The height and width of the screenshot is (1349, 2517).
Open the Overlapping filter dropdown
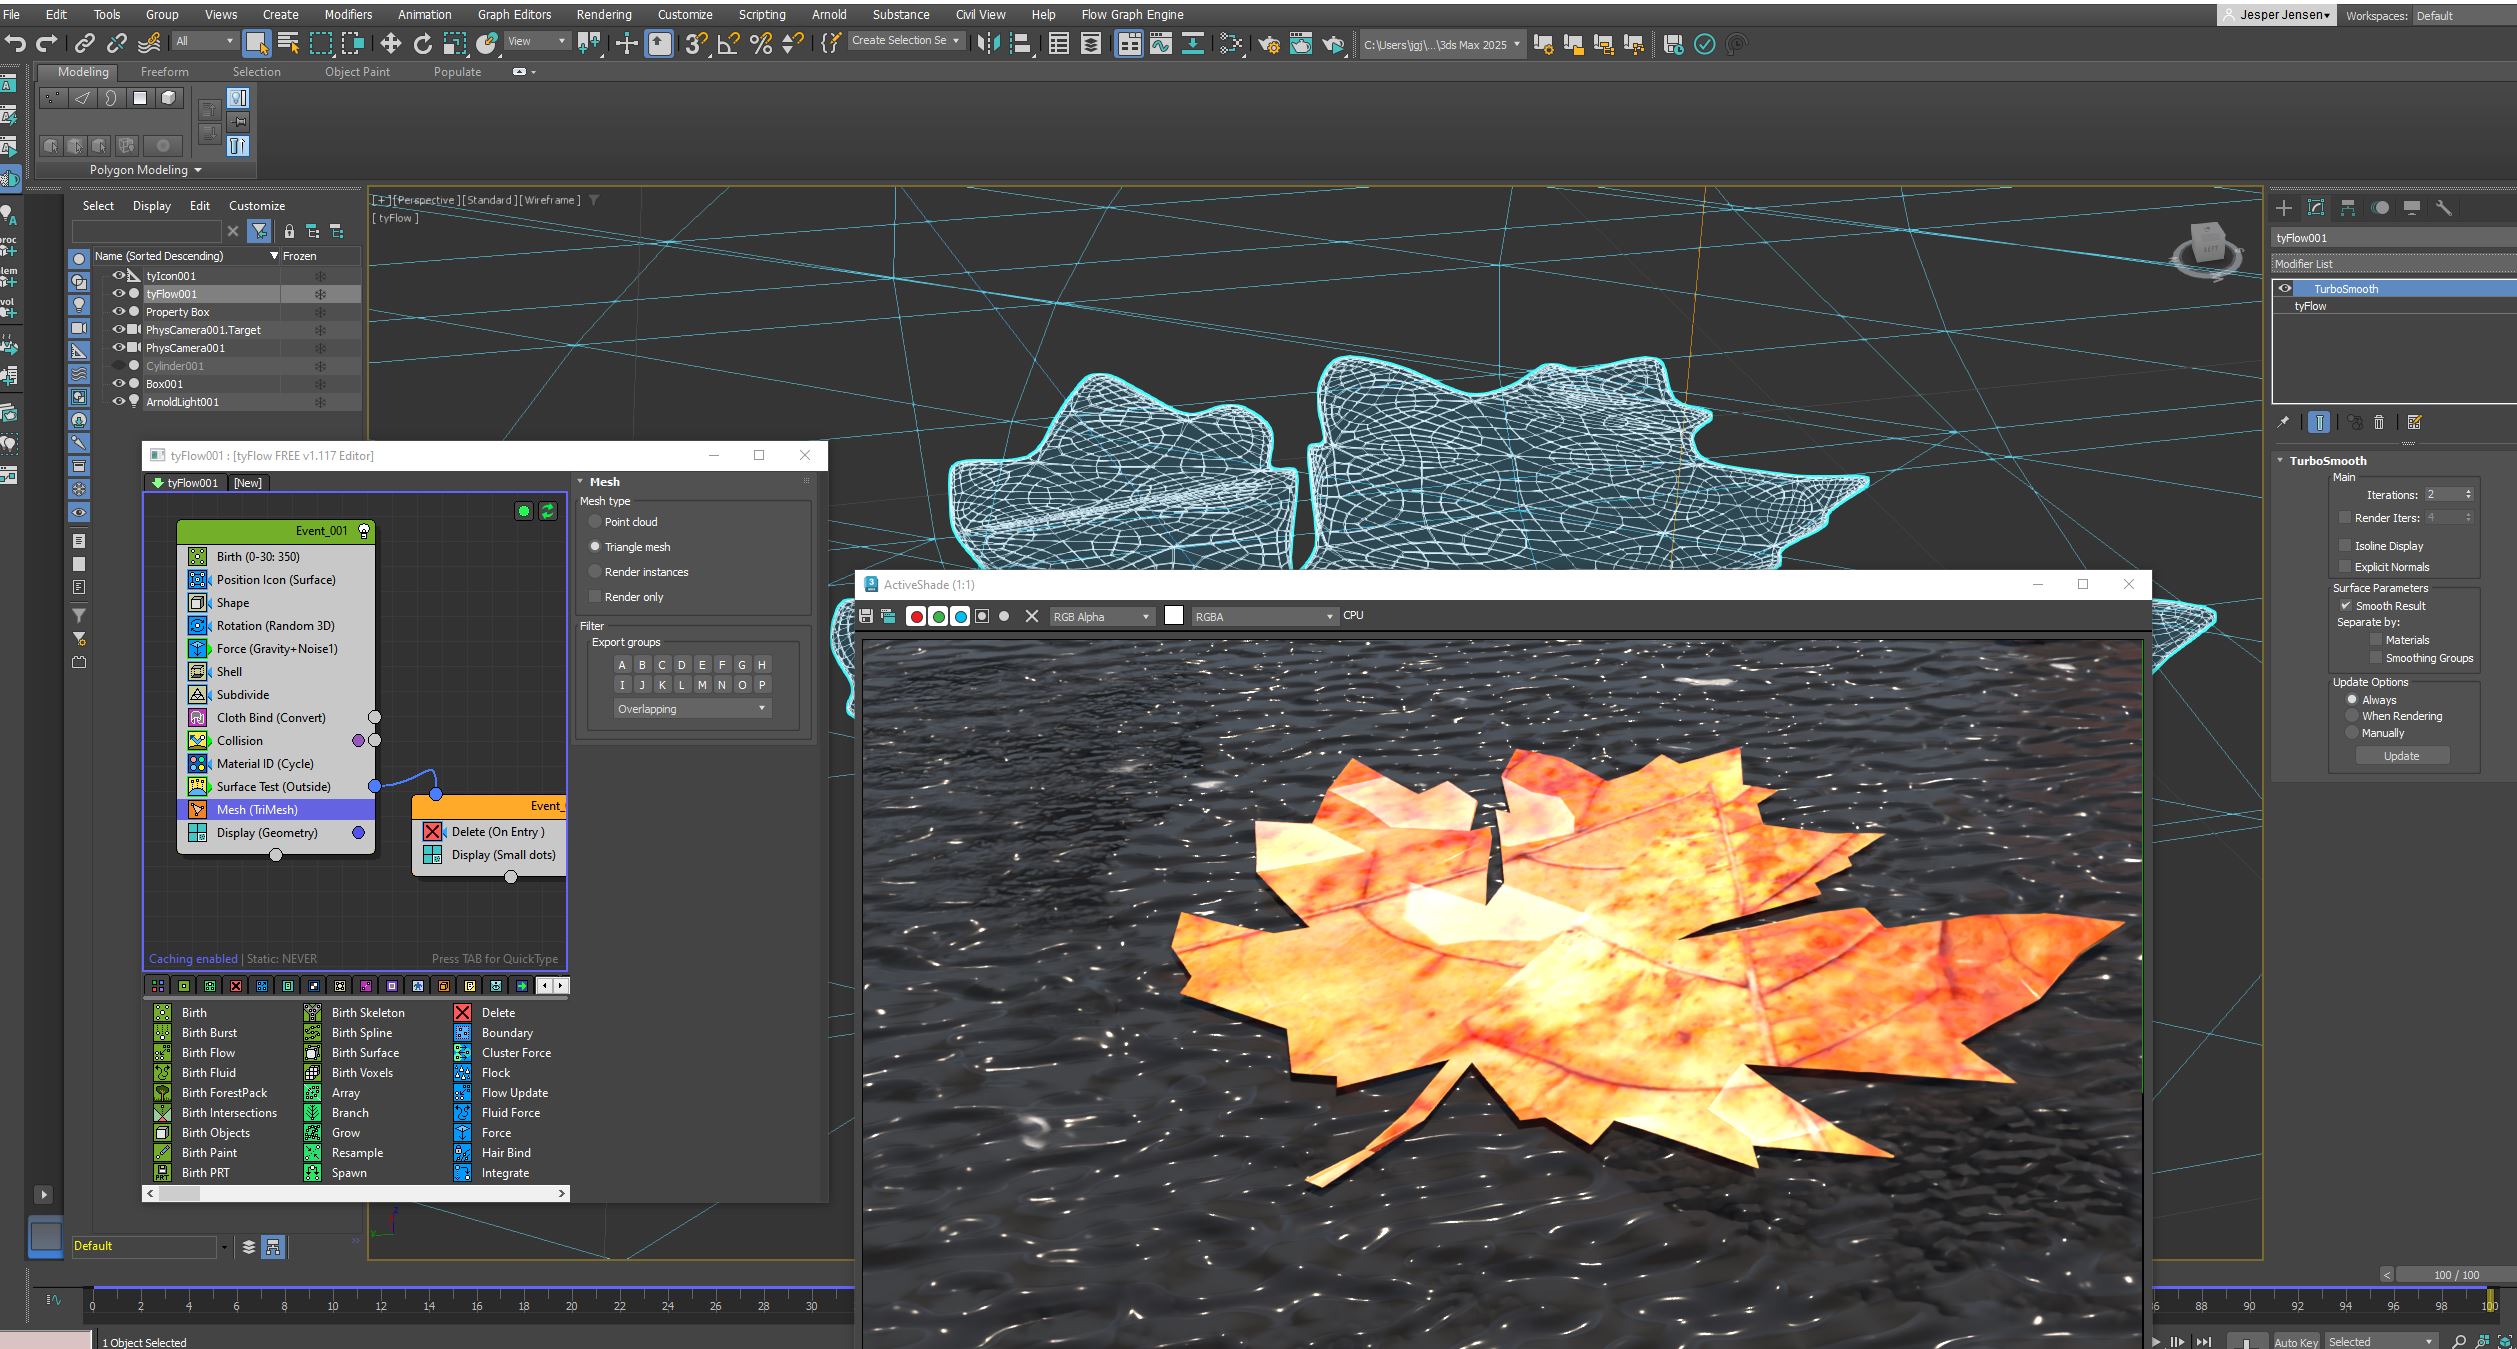pos(691,708)
